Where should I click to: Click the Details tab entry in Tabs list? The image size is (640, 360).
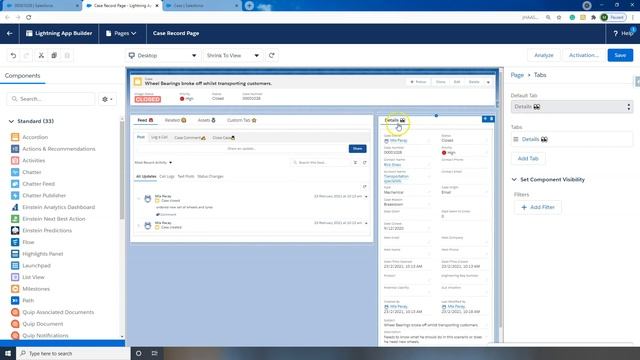[x=571, y=139]
